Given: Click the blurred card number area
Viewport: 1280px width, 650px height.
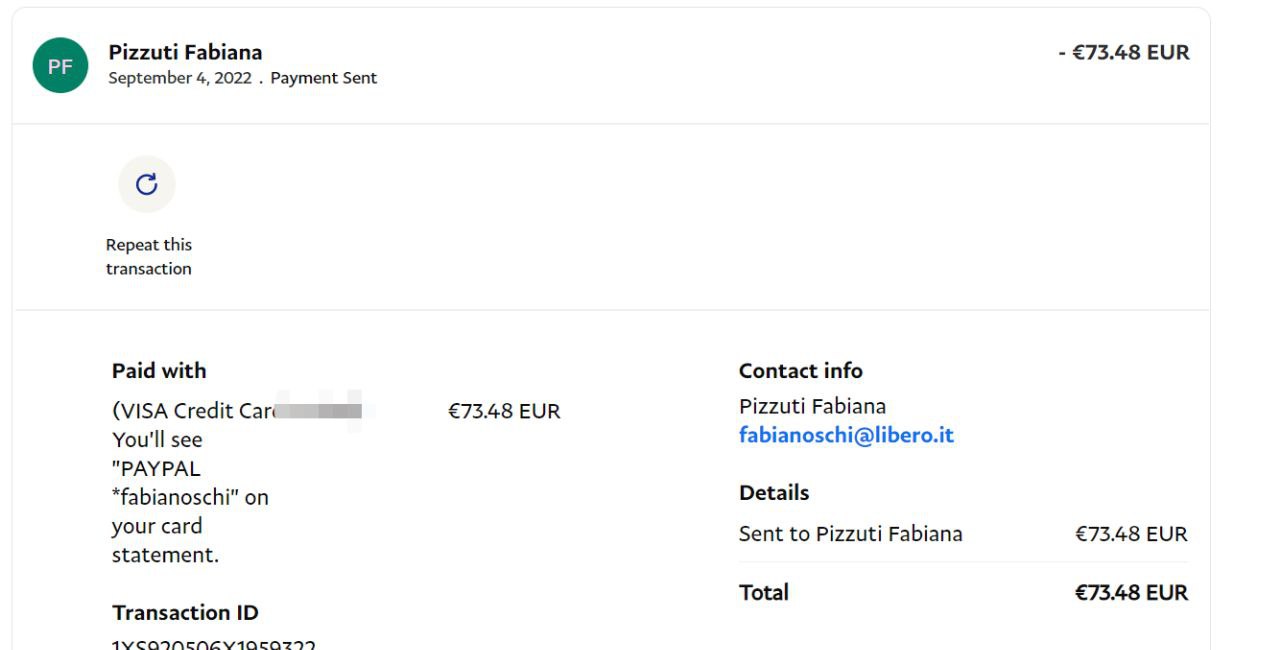Looking at the screenshot, I should pos(318,411).
